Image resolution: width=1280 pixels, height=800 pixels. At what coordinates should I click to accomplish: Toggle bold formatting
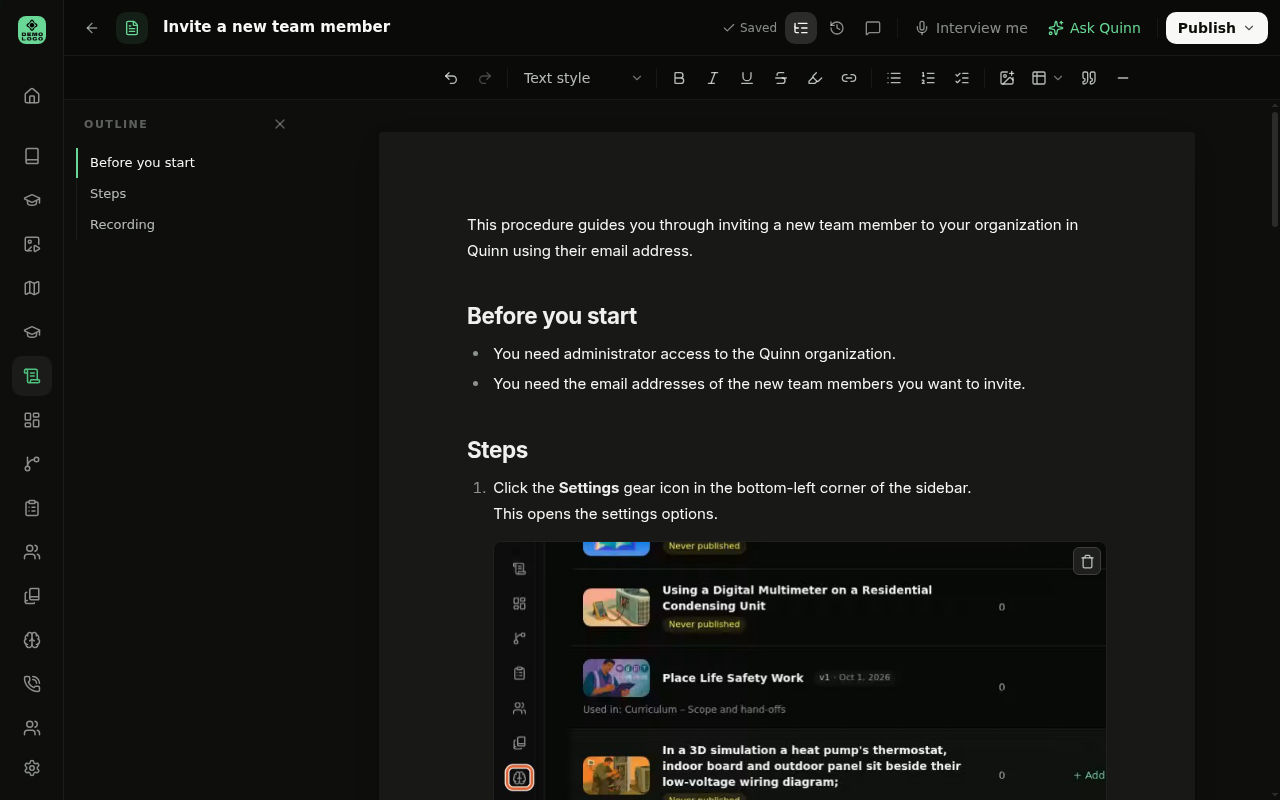pos(679,78)
